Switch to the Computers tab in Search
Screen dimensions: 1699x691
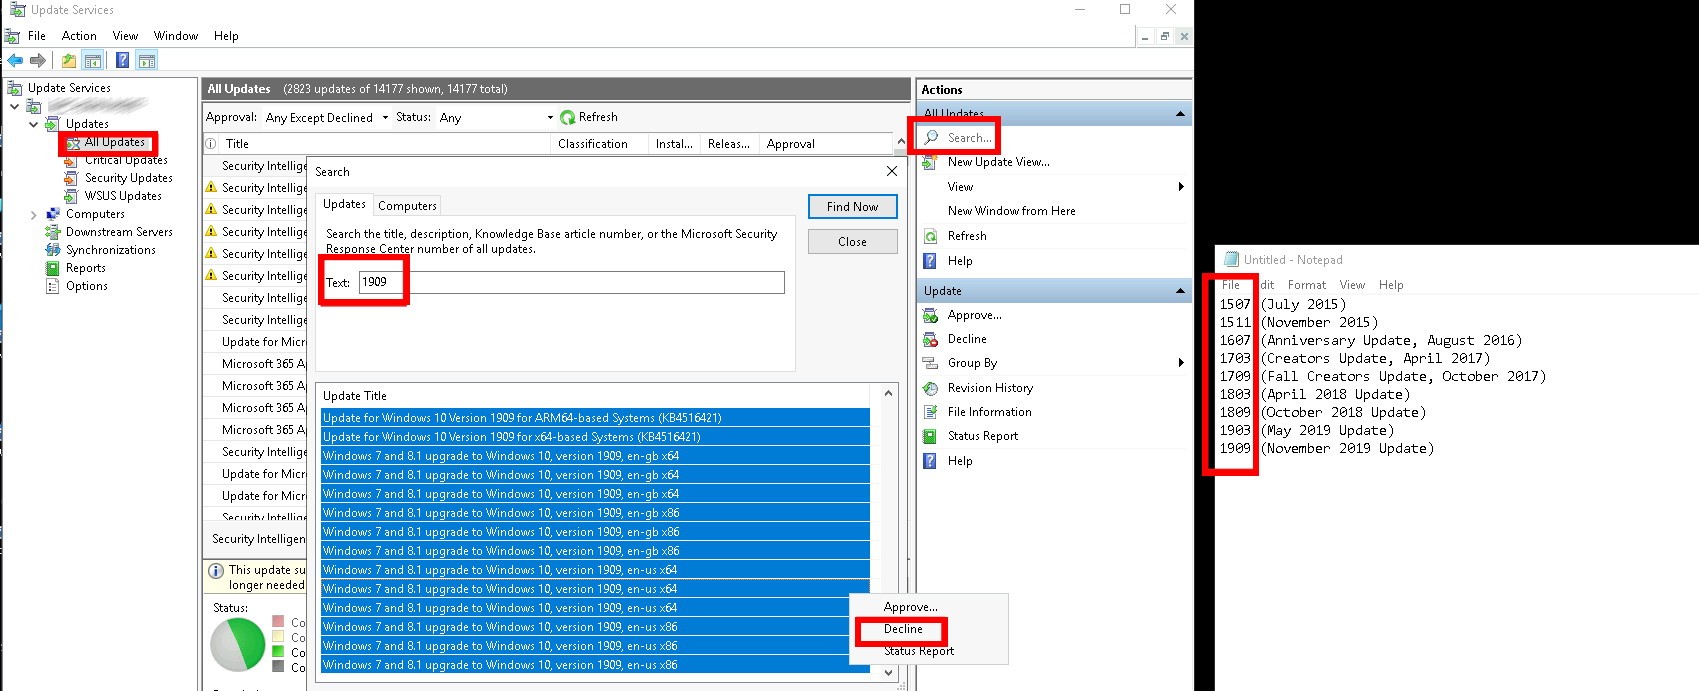pyautogui.click(x=407, y=206)
